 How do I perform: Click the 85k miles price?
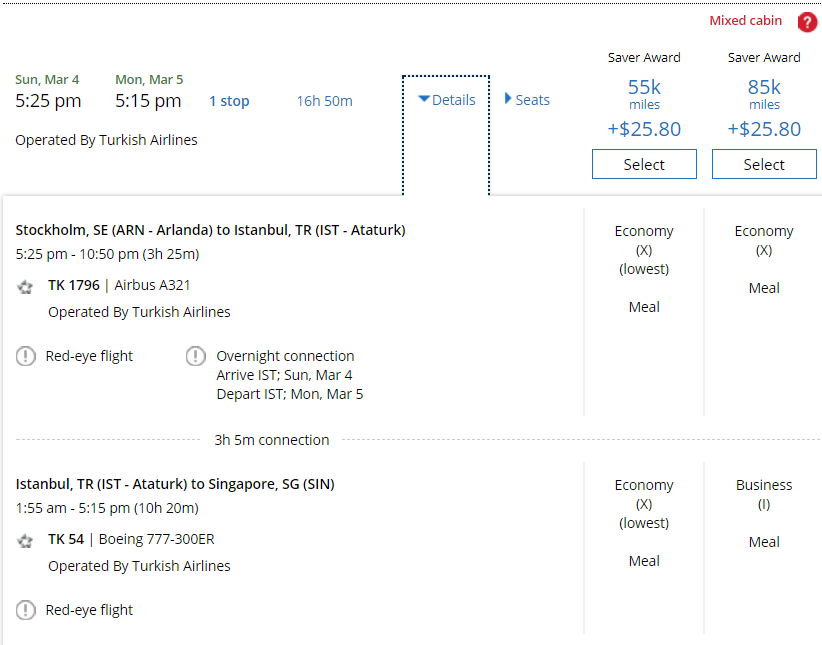tap(764, 88)
